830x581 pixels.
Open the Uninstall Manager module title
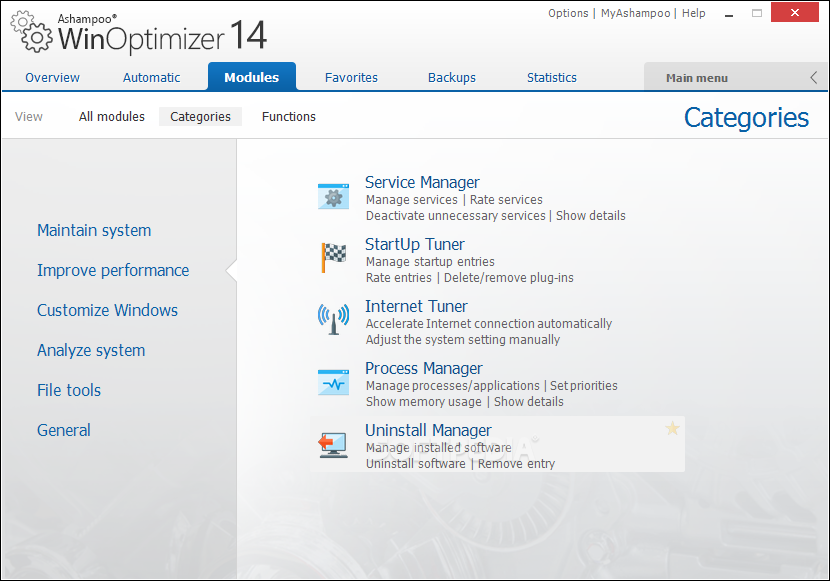(428, 430)
